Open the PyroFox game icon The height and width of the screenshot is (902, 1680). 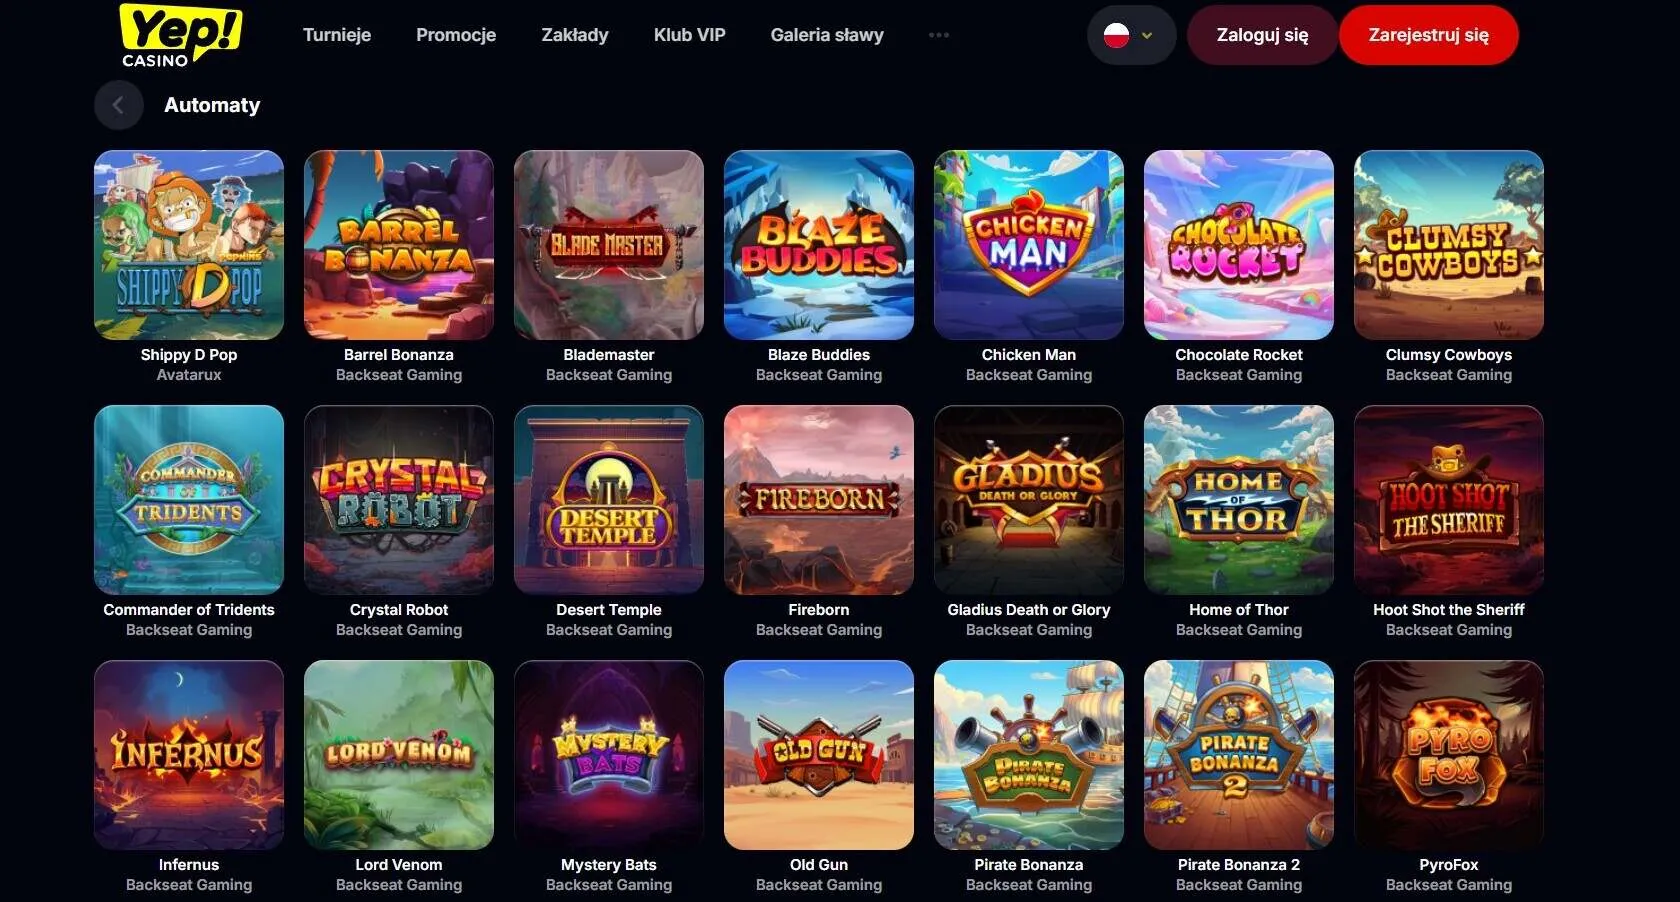pos(1449,755)
